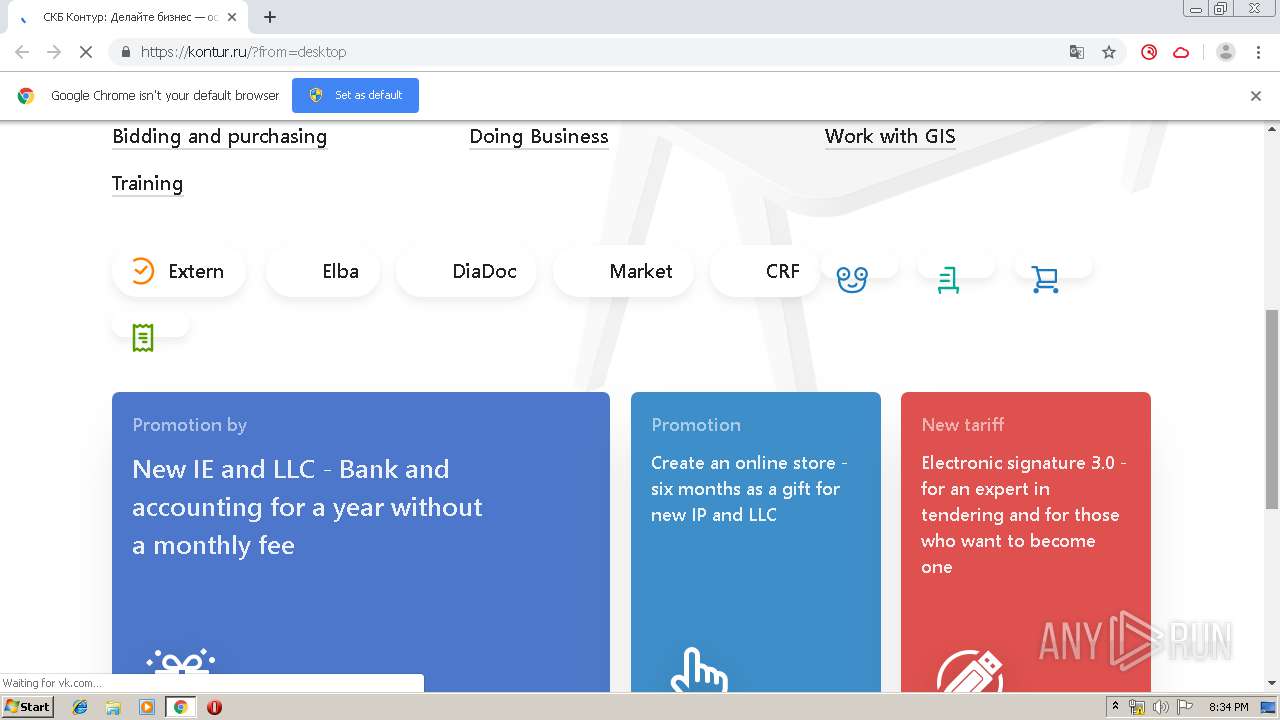View site info via the padlock icon
Screen dimensions: 1280x720
click(125, 52)
